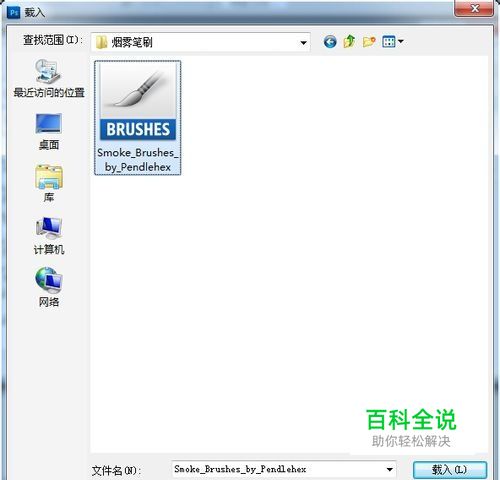This screenshot has width=500, height=480.
Task: Create a new folder icon
Action: click(x=369, y=42)
